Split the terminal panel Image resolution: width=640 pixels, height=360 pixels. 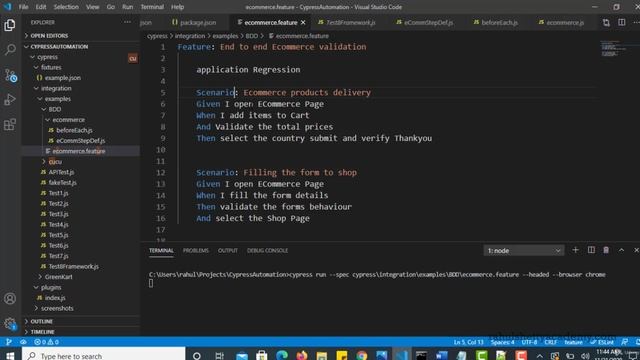pyautogui.click(x=591, y=250)
